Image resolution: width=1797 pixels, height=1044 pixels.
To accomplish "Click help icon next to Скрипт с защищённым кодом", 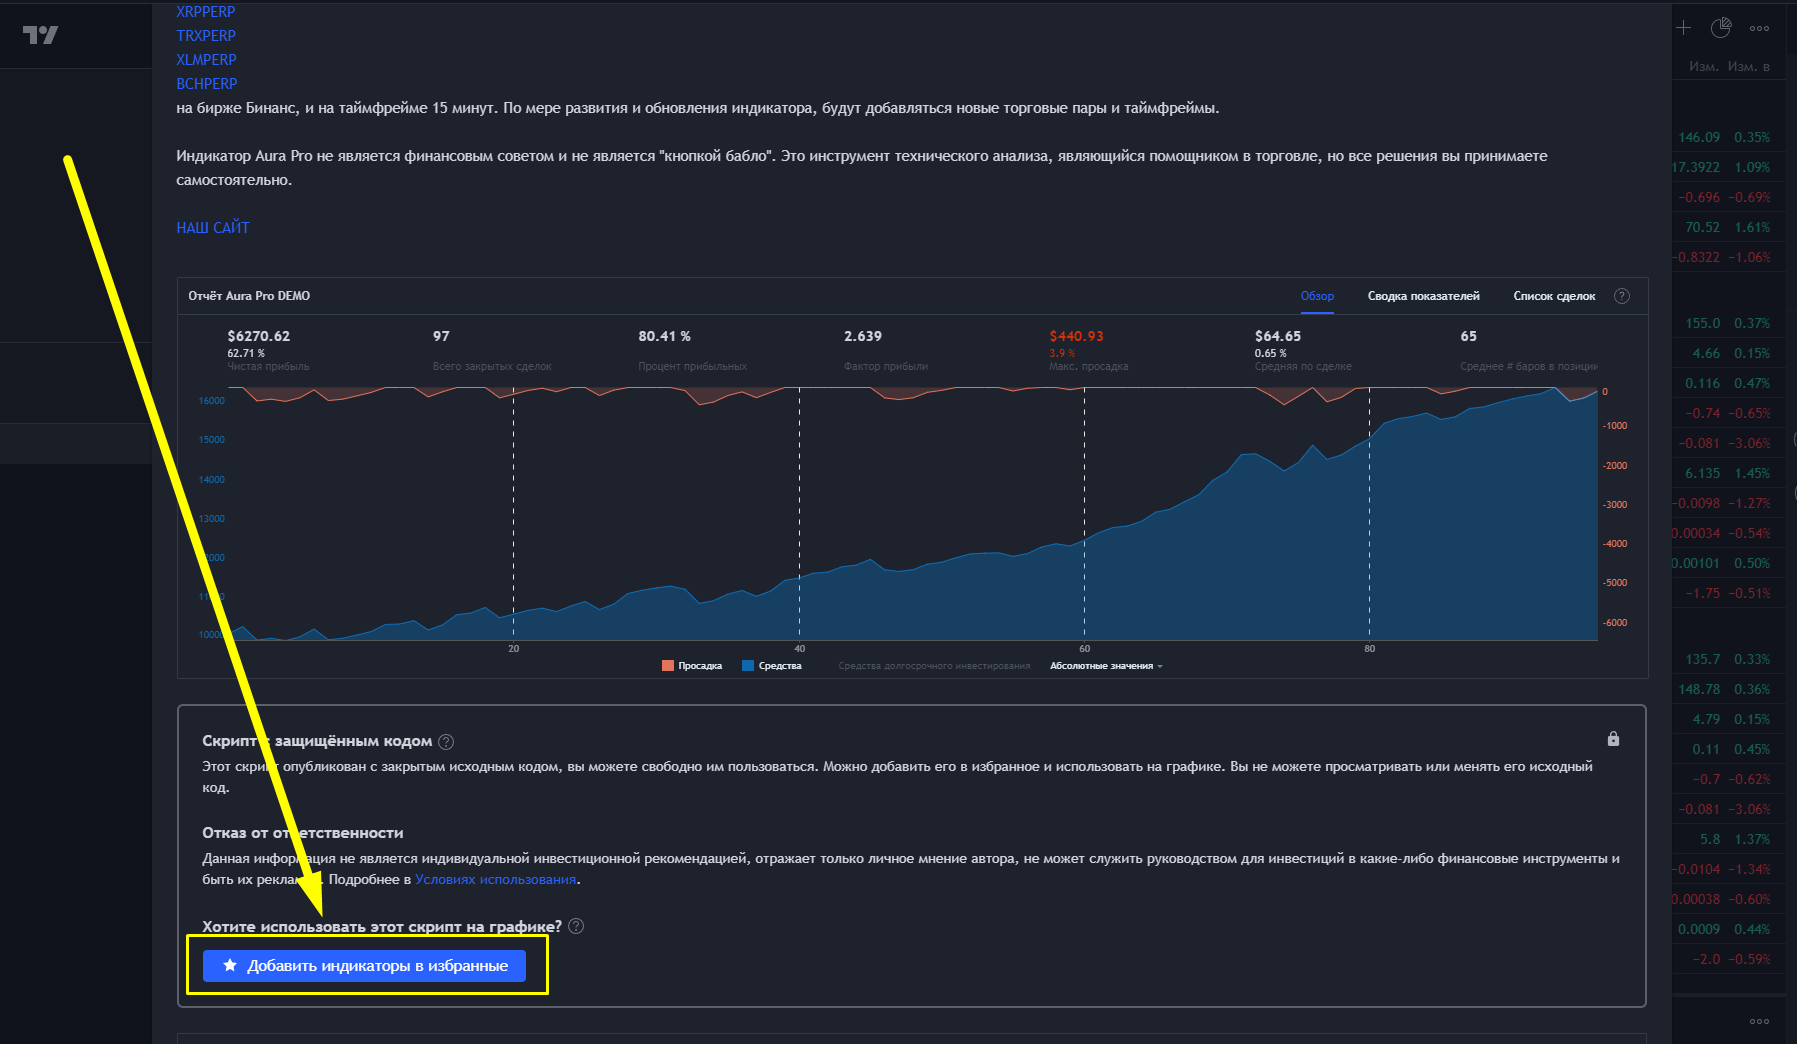I will click(x=446, y=742).
